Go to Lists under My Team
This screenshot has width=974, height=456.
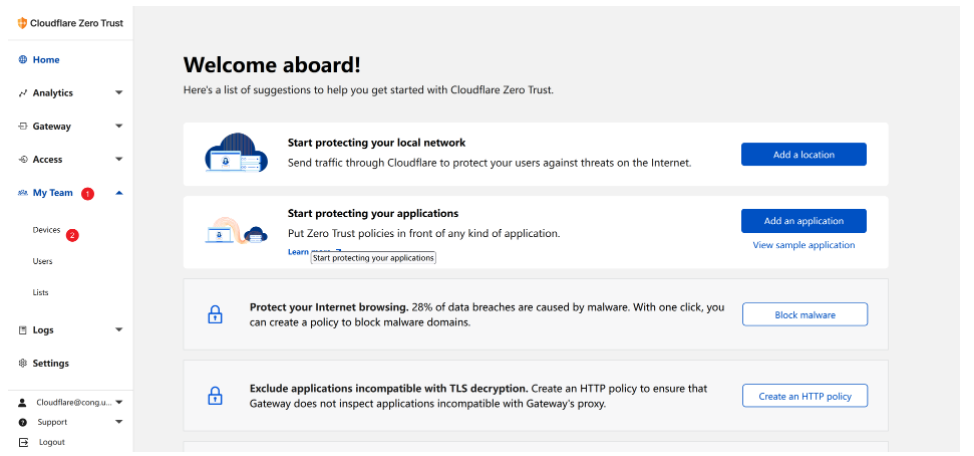coord(40,293)
